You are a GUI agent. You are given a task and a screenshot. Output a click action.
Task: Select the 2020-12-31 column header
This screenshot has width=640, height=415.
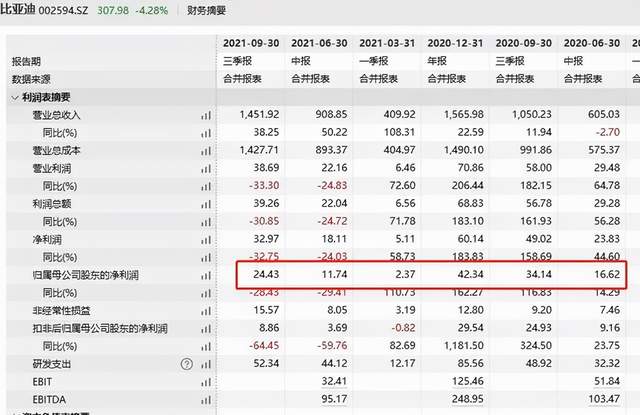(455, 43)
